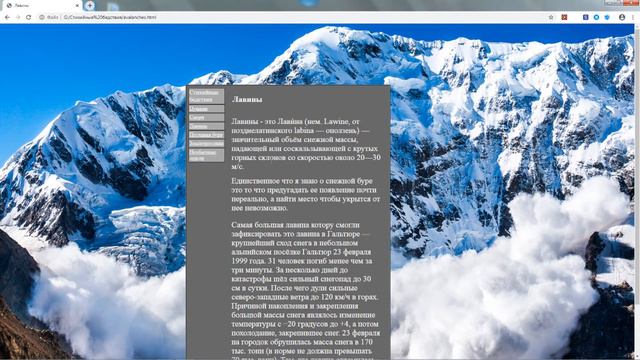This screenshot has height=360, width=640.
Task: Open the fifth sidebar navigation link
Action: pos(206,135)
